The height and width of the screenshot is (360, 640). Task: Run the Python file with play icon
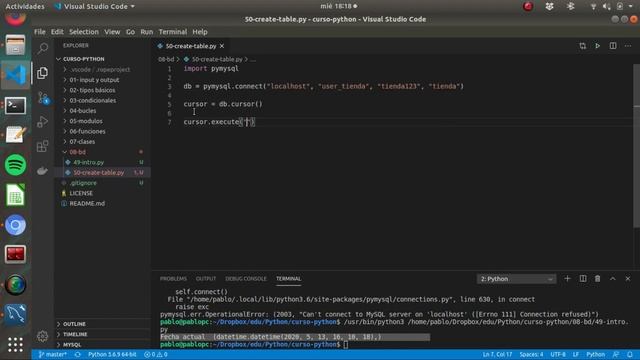598,46
